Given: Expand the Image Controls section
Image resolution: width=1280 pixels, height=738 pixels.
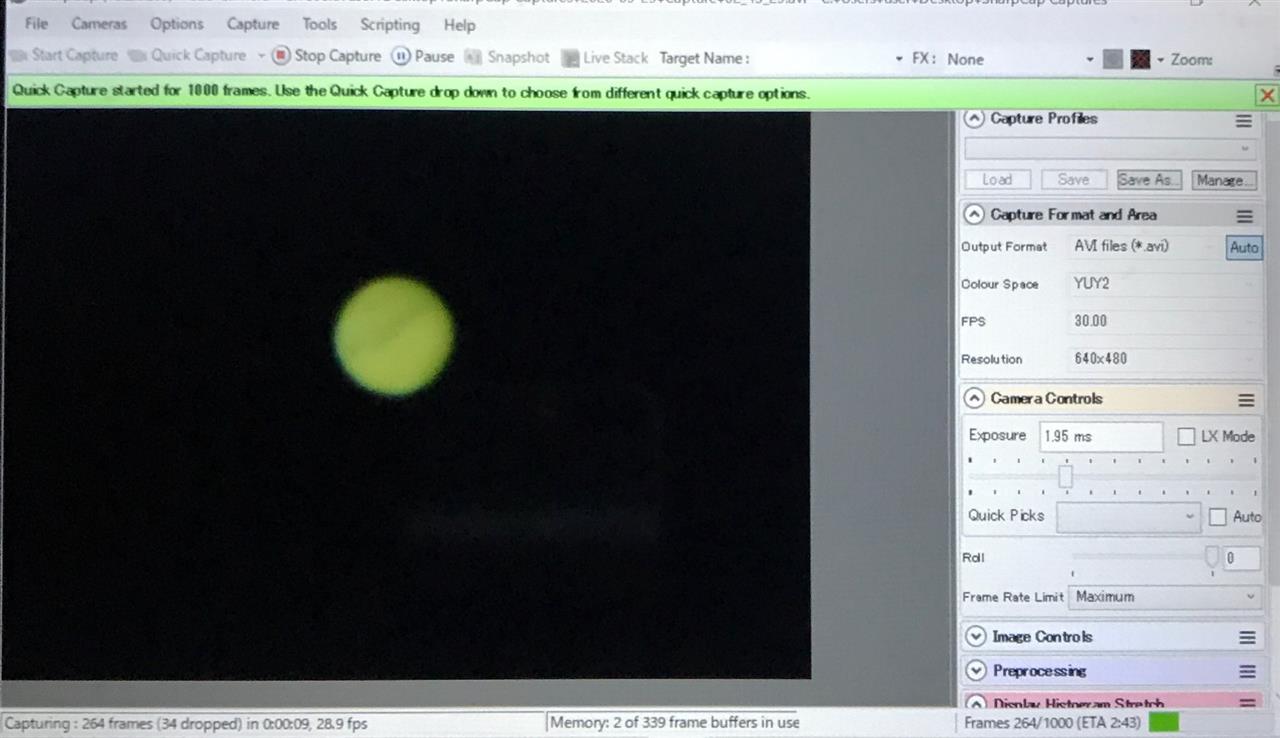Looking at the screenshot, I should [975, 637].
